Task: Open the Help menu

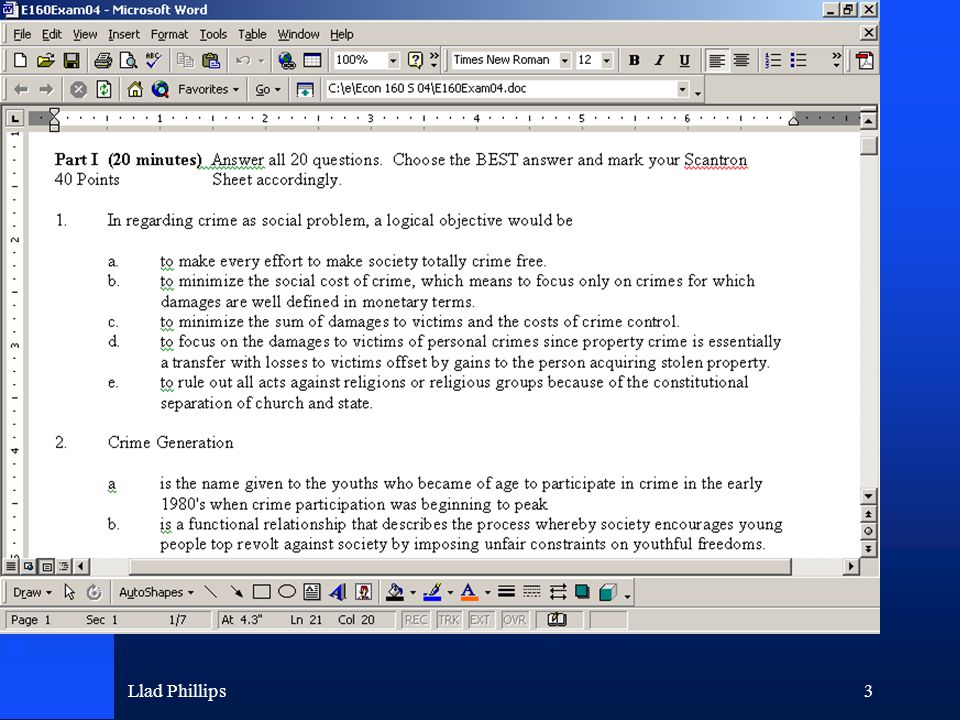Action: click(x=342, y=34)
